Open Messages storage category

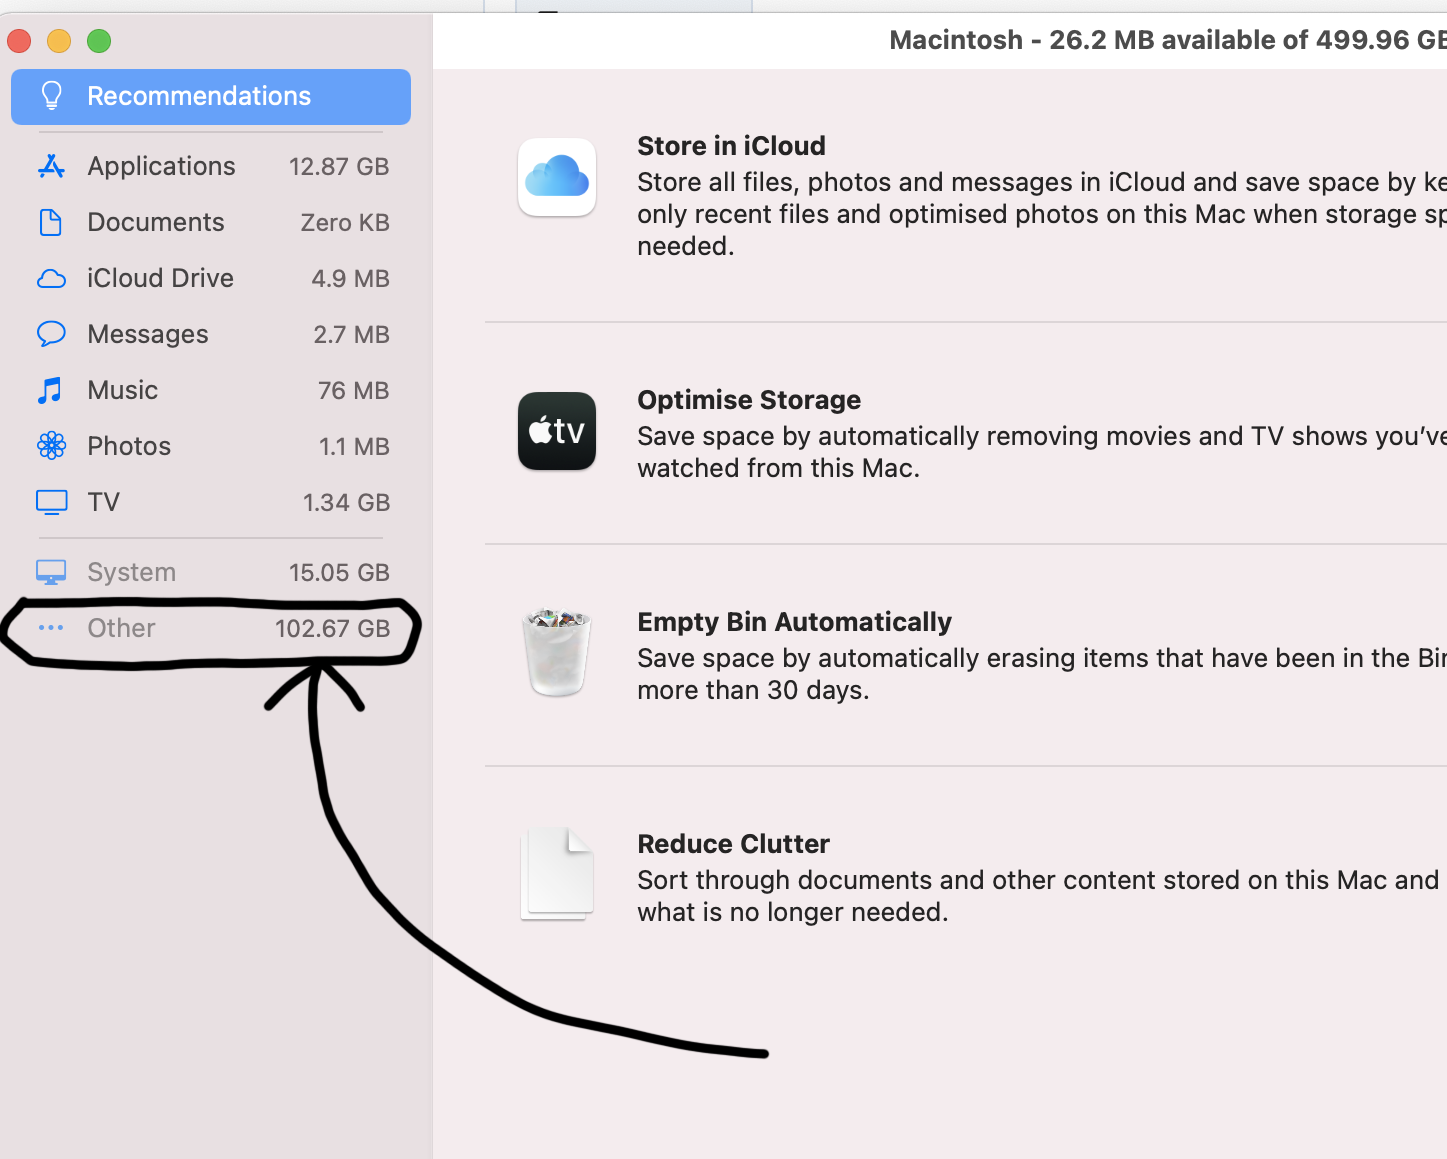coord(211,334)
